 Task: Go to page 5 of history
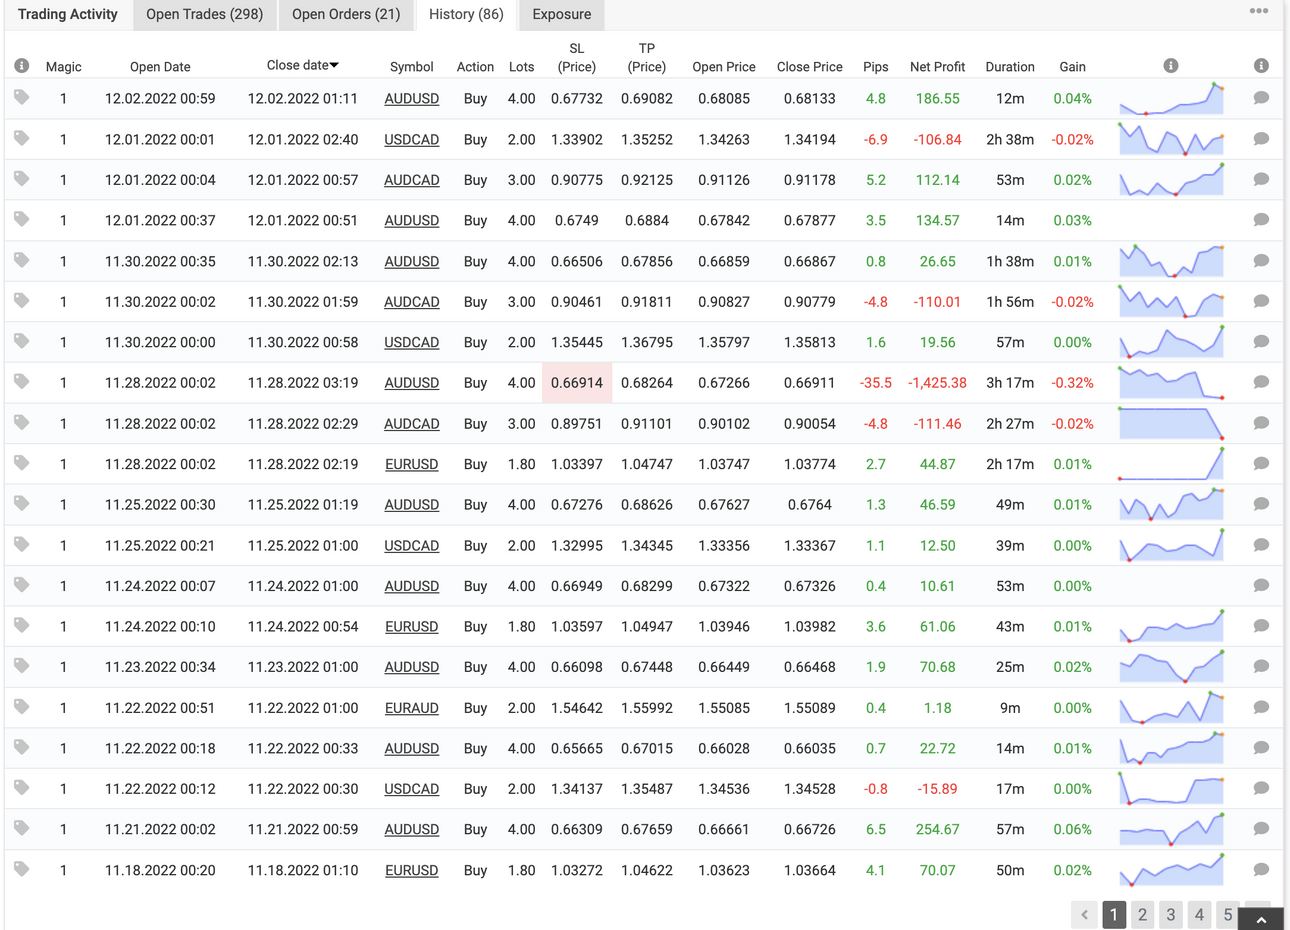(1228, 915)
